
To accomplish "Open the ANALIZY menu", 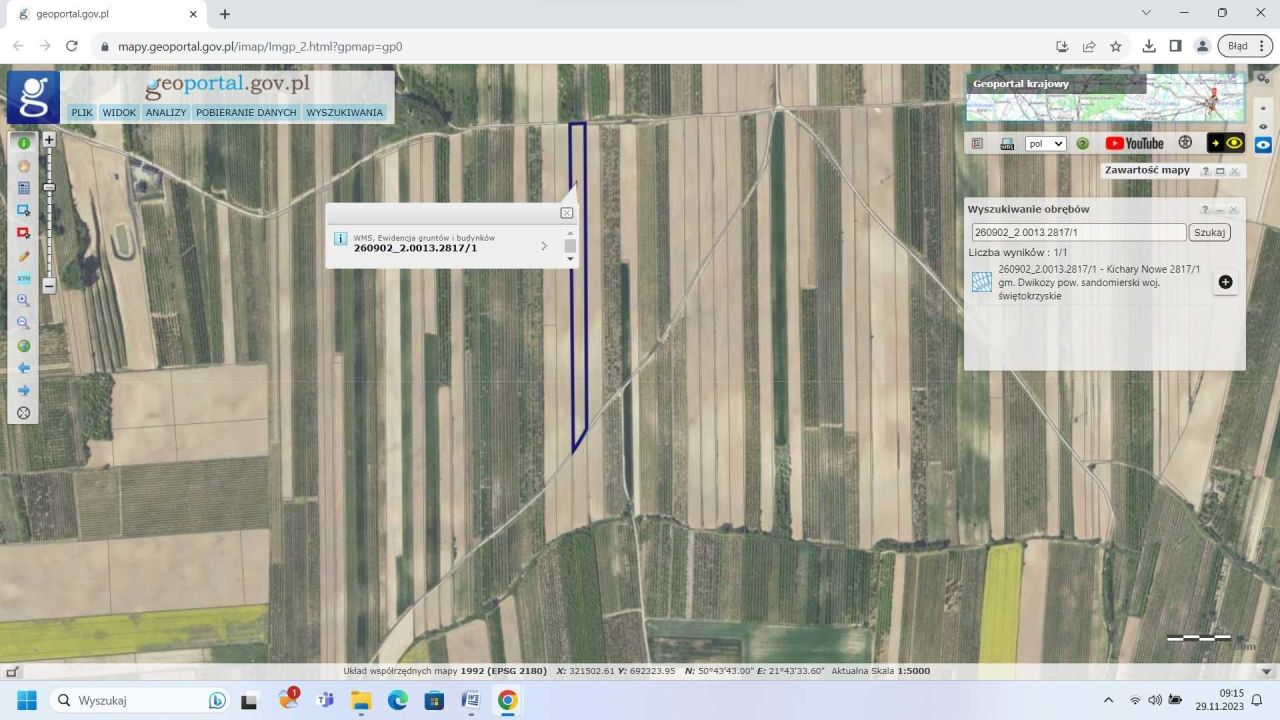I will [x=166, y=112].
